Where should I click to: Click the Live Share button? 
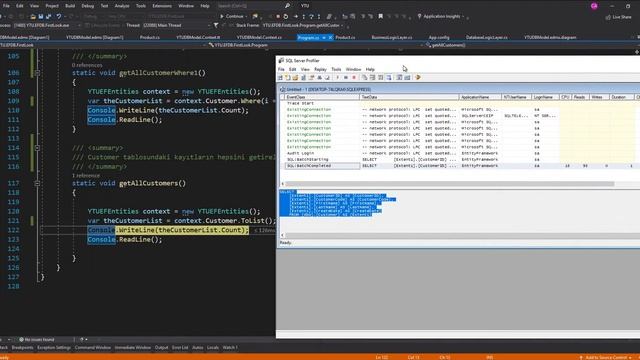pos(619,17)
